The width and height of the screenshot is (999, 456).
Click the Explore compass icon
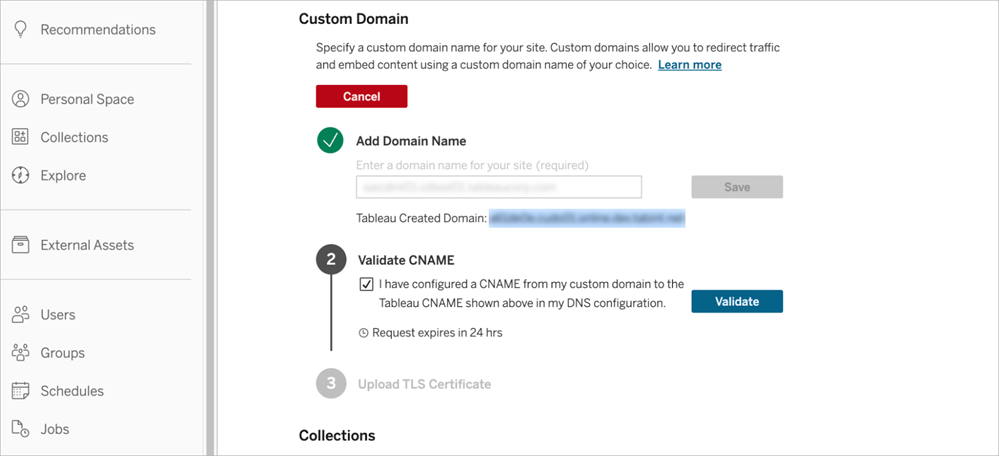[x=20, y=175]
